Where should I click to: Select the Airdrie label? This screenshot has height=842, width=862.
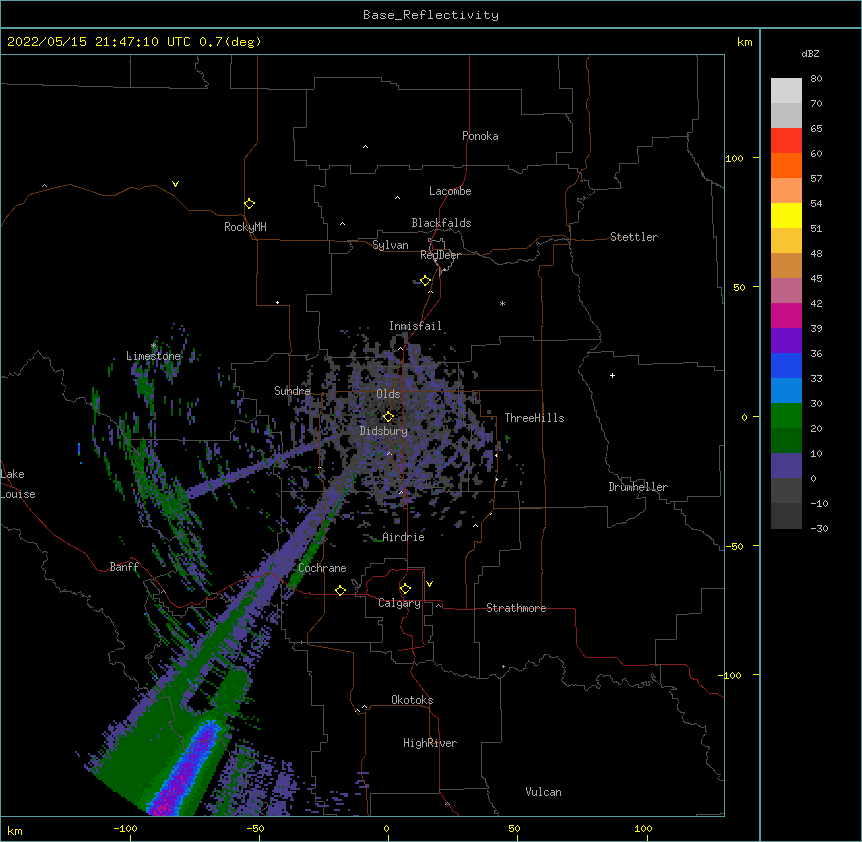coord(404,537)
